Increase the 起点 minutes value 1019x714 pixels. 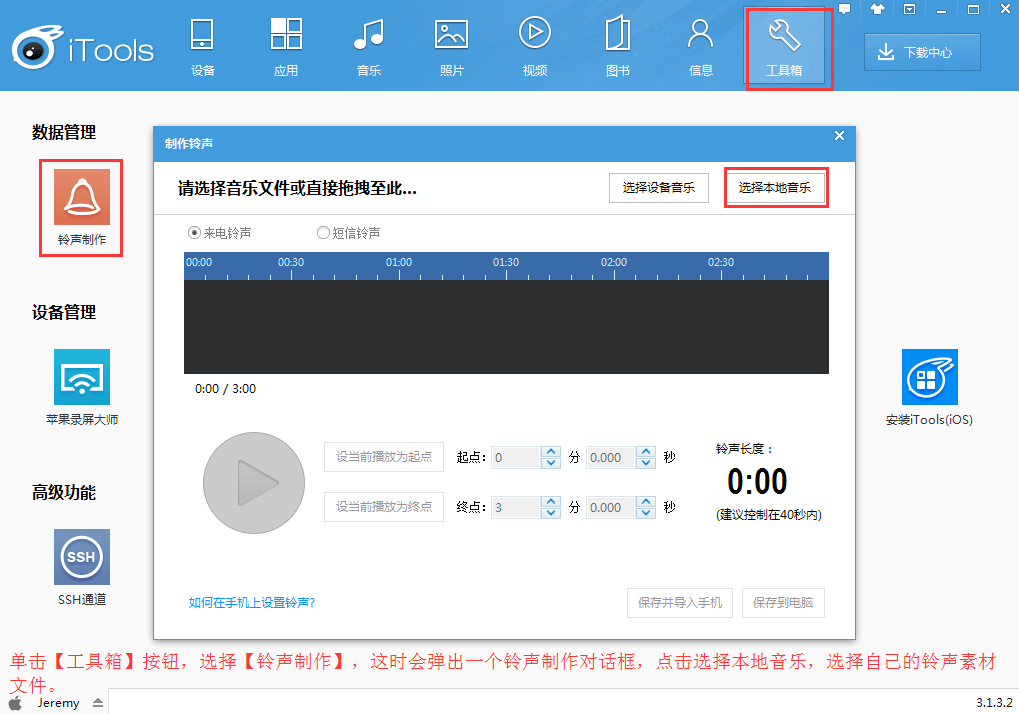click(x=551, y=452)
